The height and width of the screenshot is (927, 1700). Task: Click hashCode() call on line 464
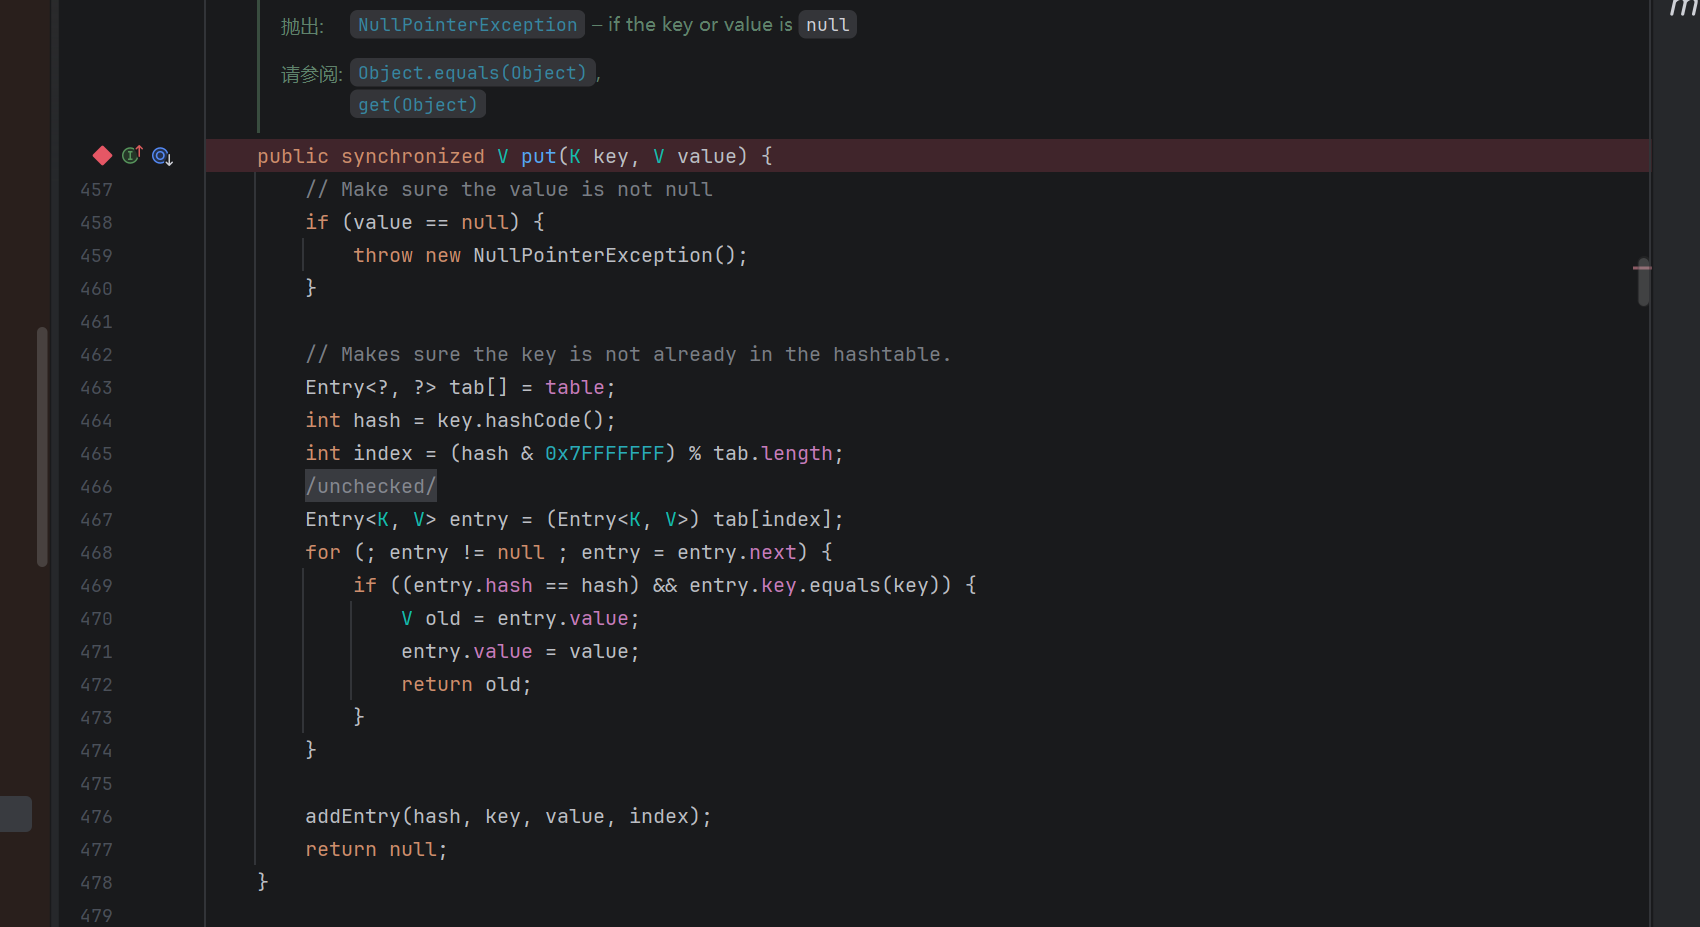coord(532,421)
